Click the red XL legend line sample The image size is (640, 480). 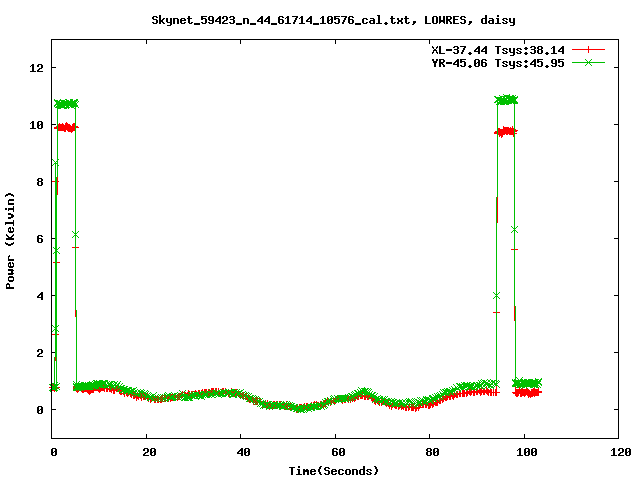[x=588, y=50]
